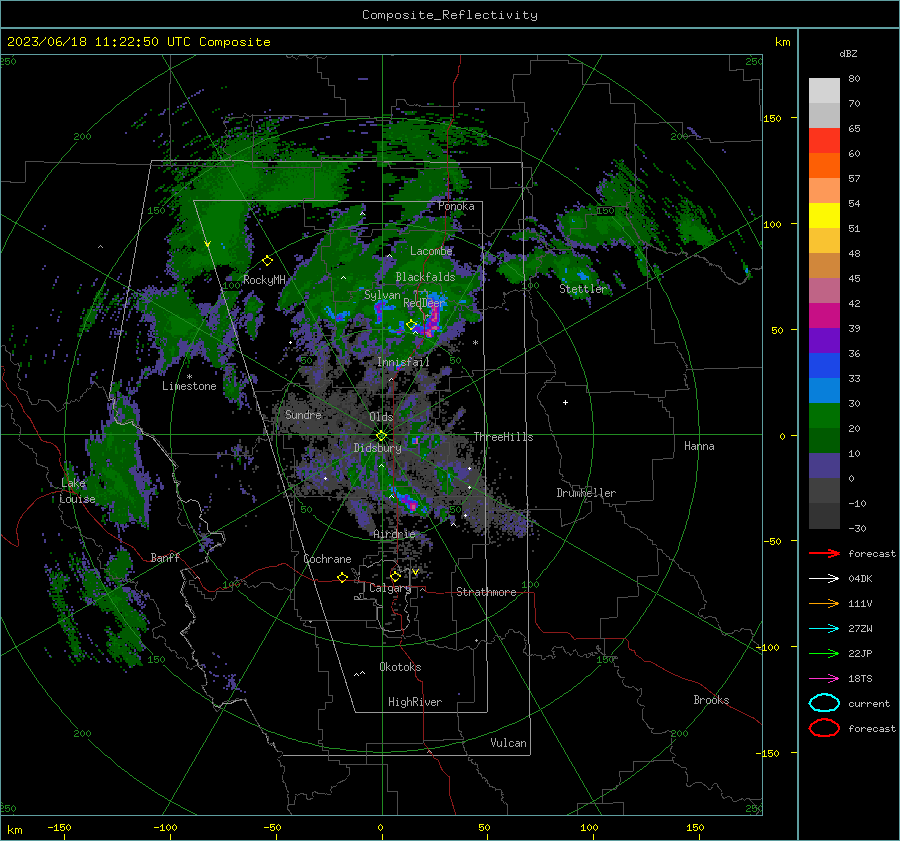
Task: Click the 65 dBZ red color swatch
Action: tap(824, 140)
